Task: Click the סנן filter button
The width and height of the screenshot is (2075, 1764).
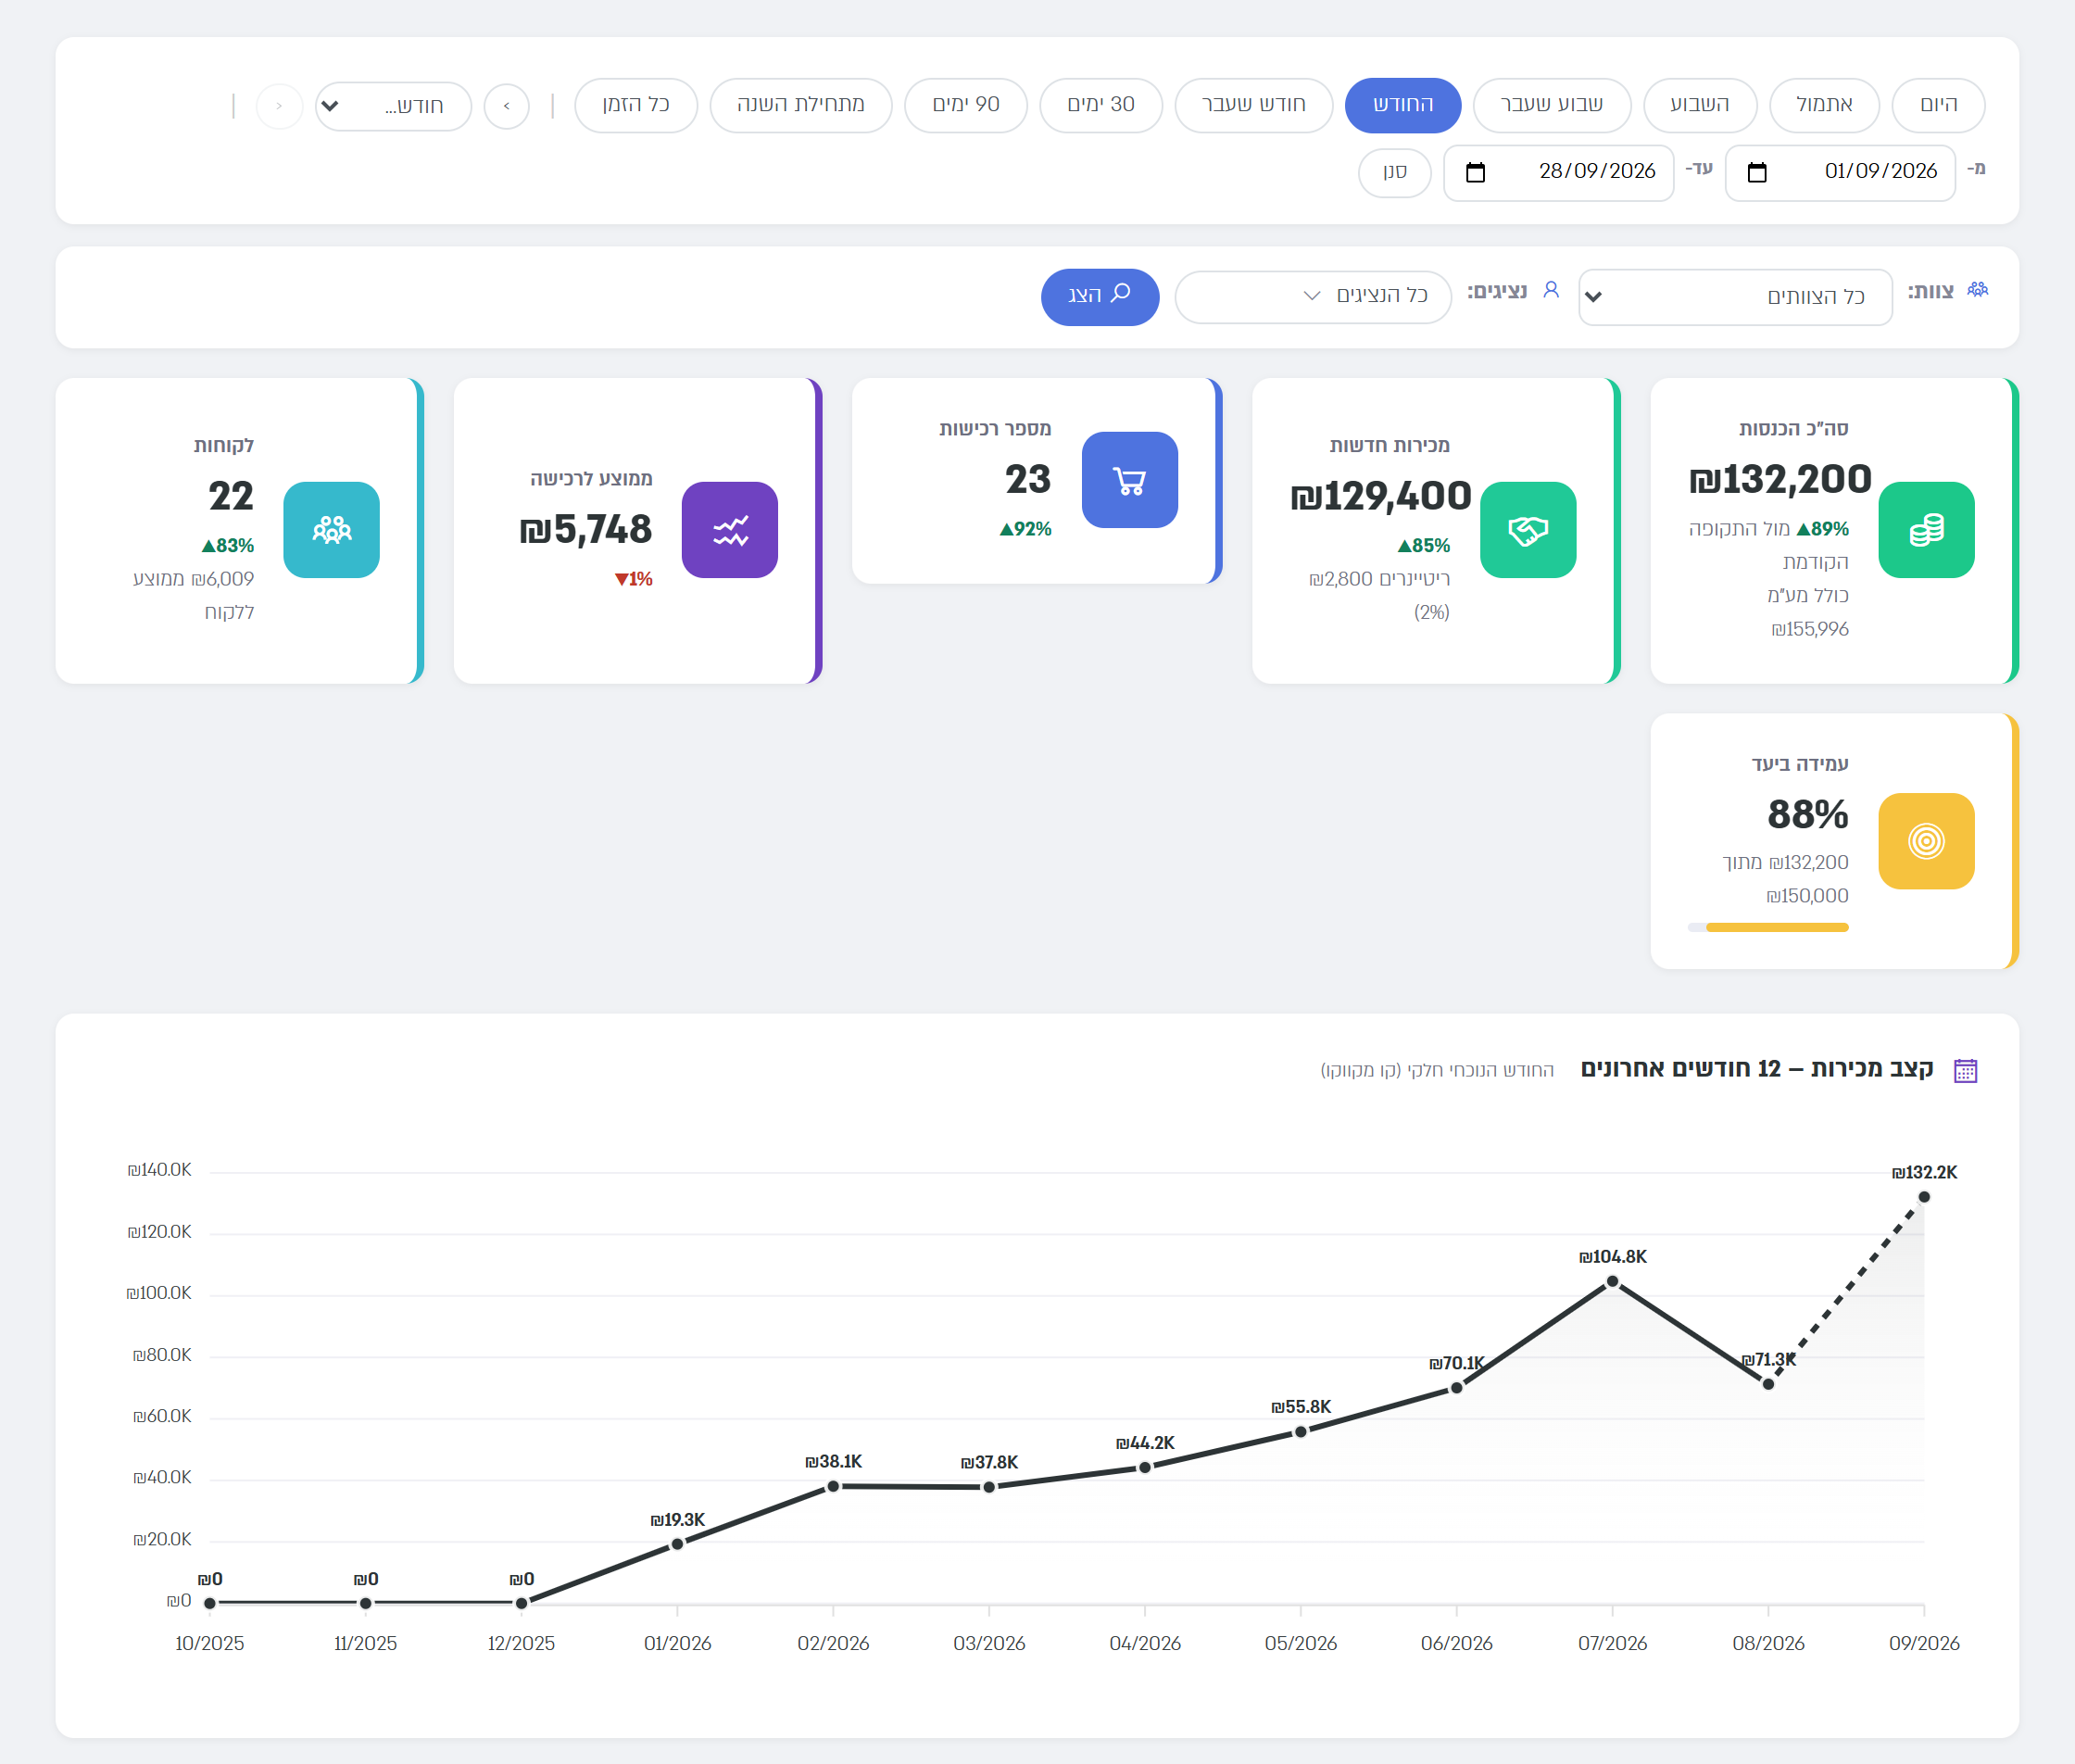Action: click(1395, 172)
